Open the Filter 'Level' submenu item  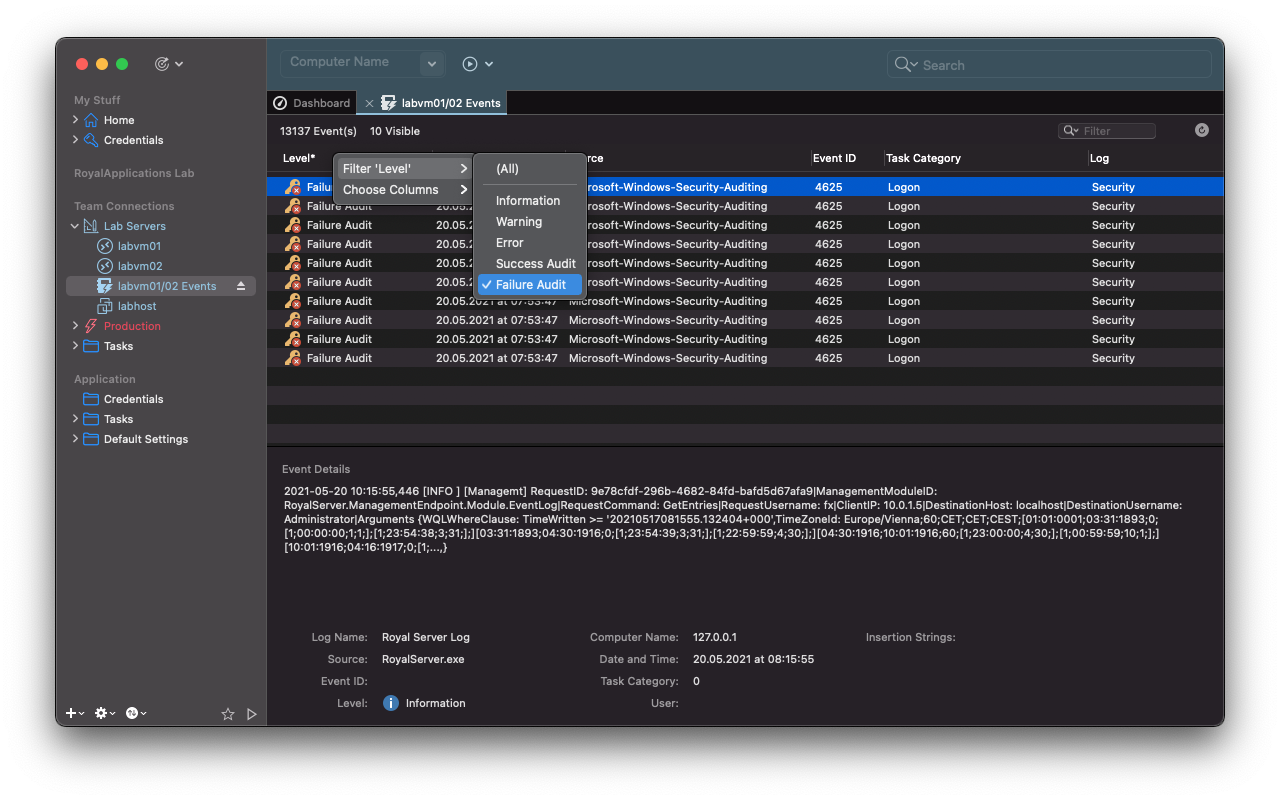404,169
